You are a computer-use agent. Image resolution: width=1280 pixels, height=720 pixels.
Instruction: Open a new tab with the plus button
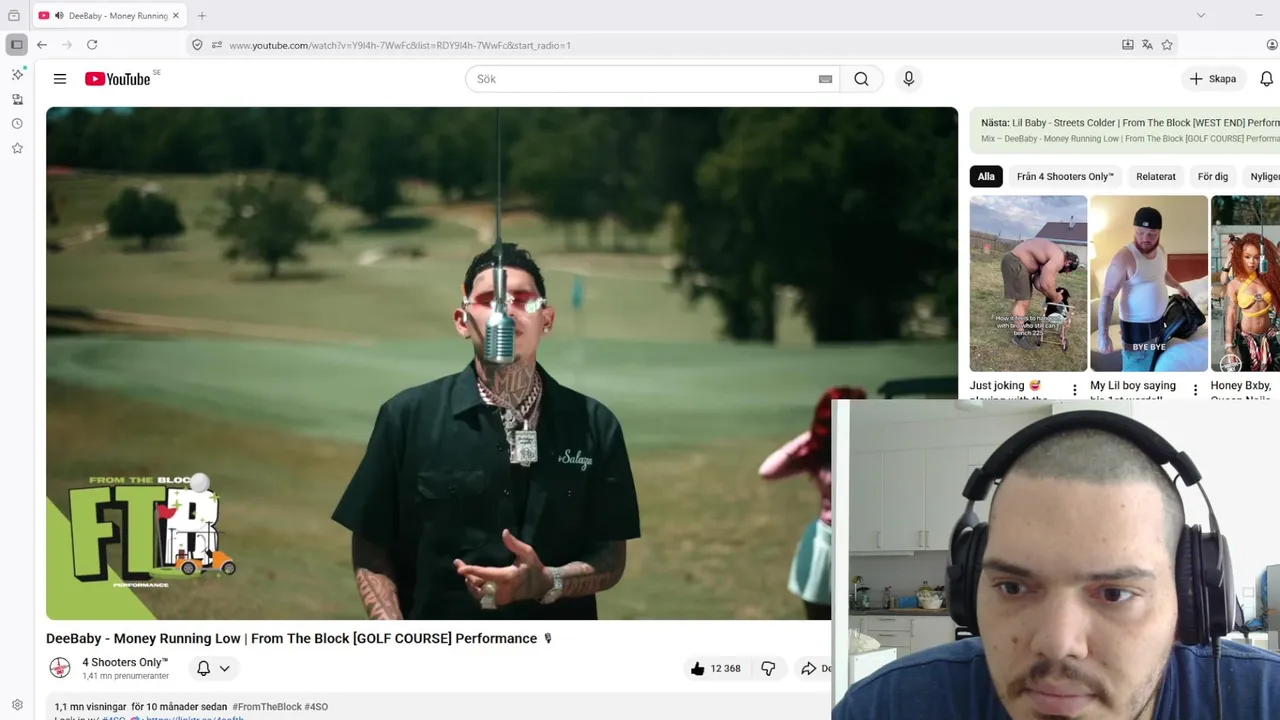pyautogui.click(x=202, y=16)
